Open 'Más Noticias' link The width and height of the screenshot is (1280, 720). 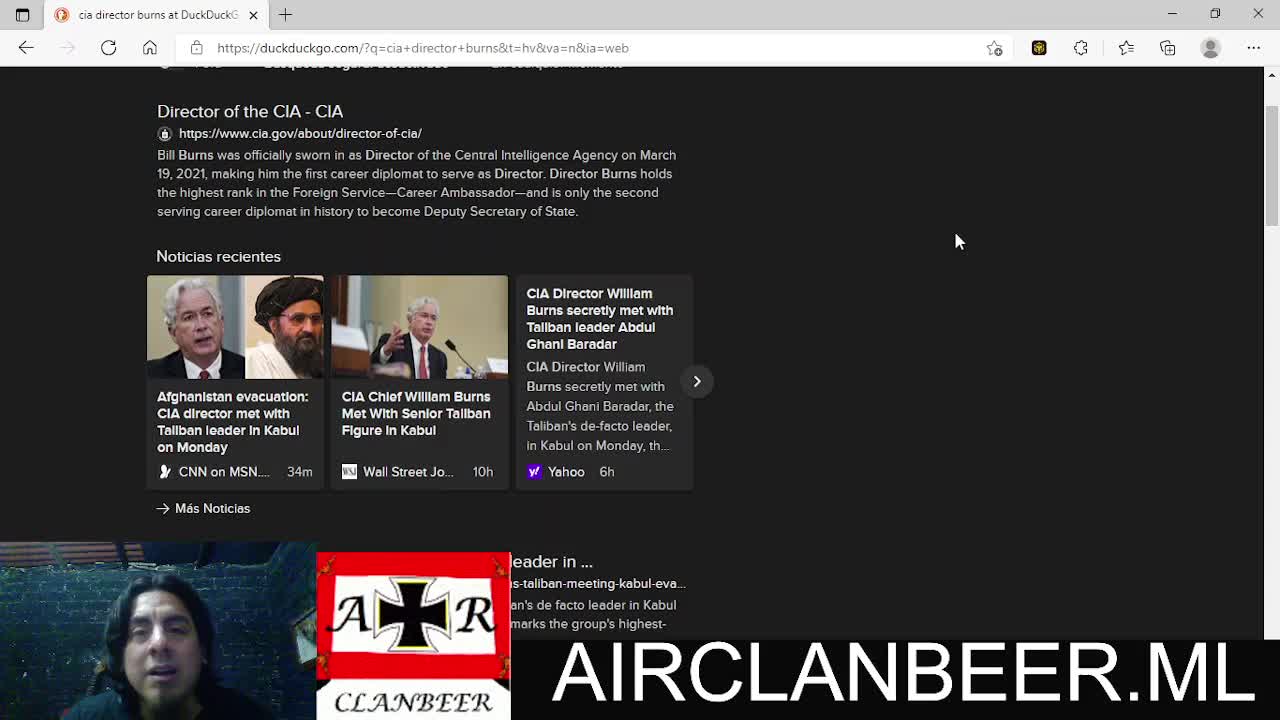203,508
